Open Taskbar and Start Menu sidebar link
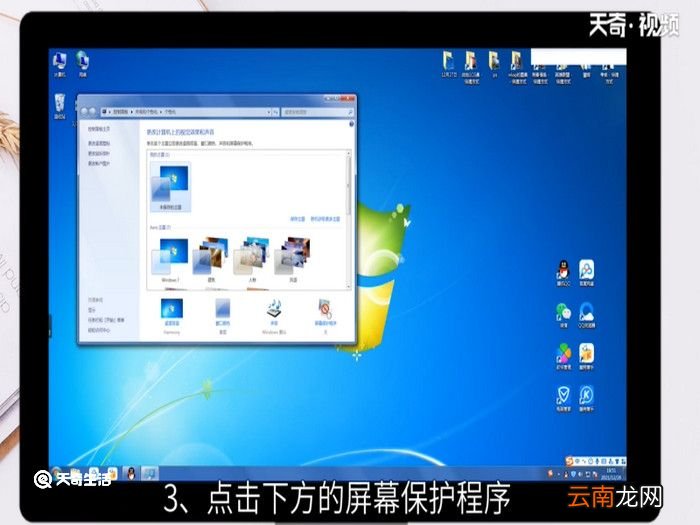 [106, 320]
